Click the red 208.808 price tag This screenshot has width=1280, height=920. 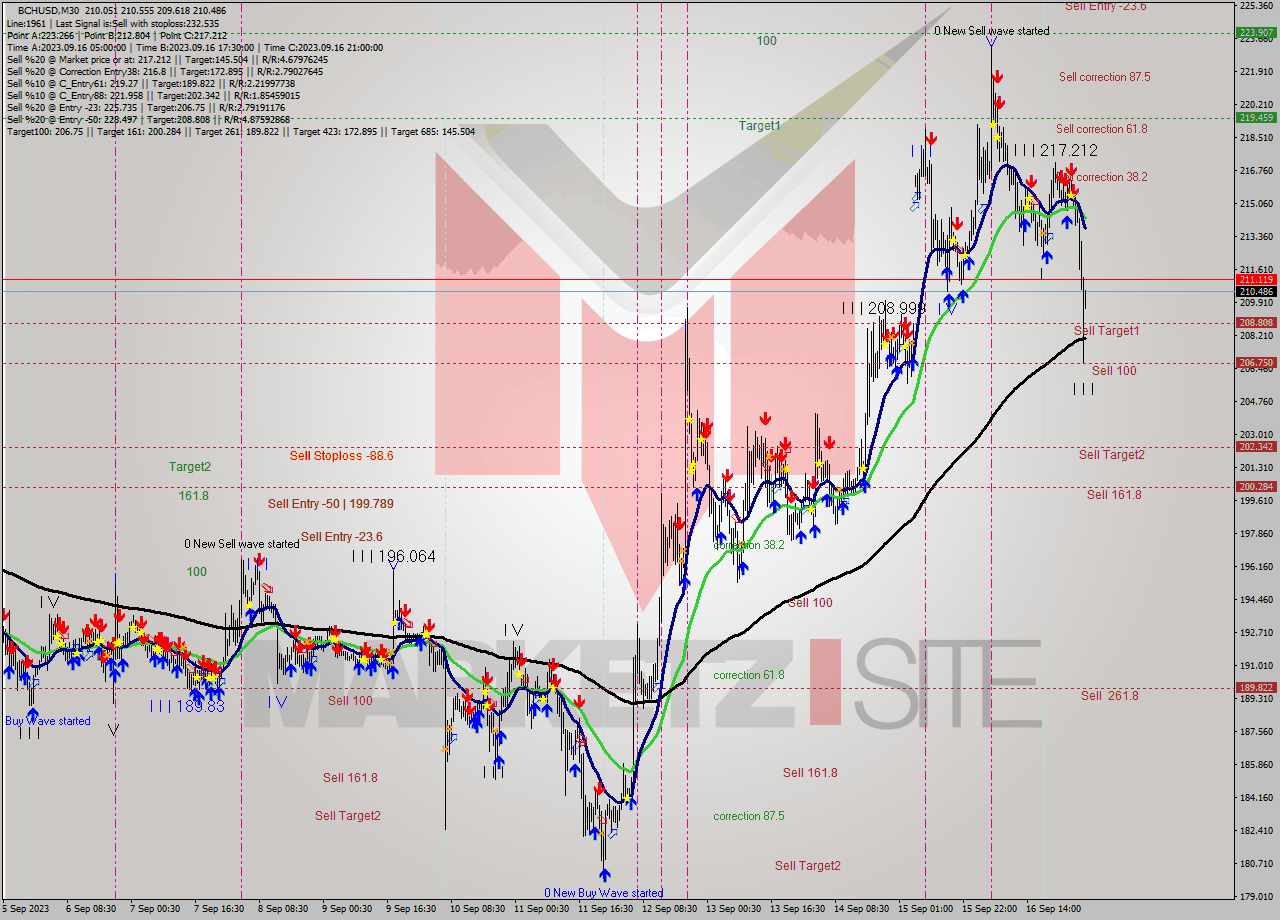pos(1256,323)
